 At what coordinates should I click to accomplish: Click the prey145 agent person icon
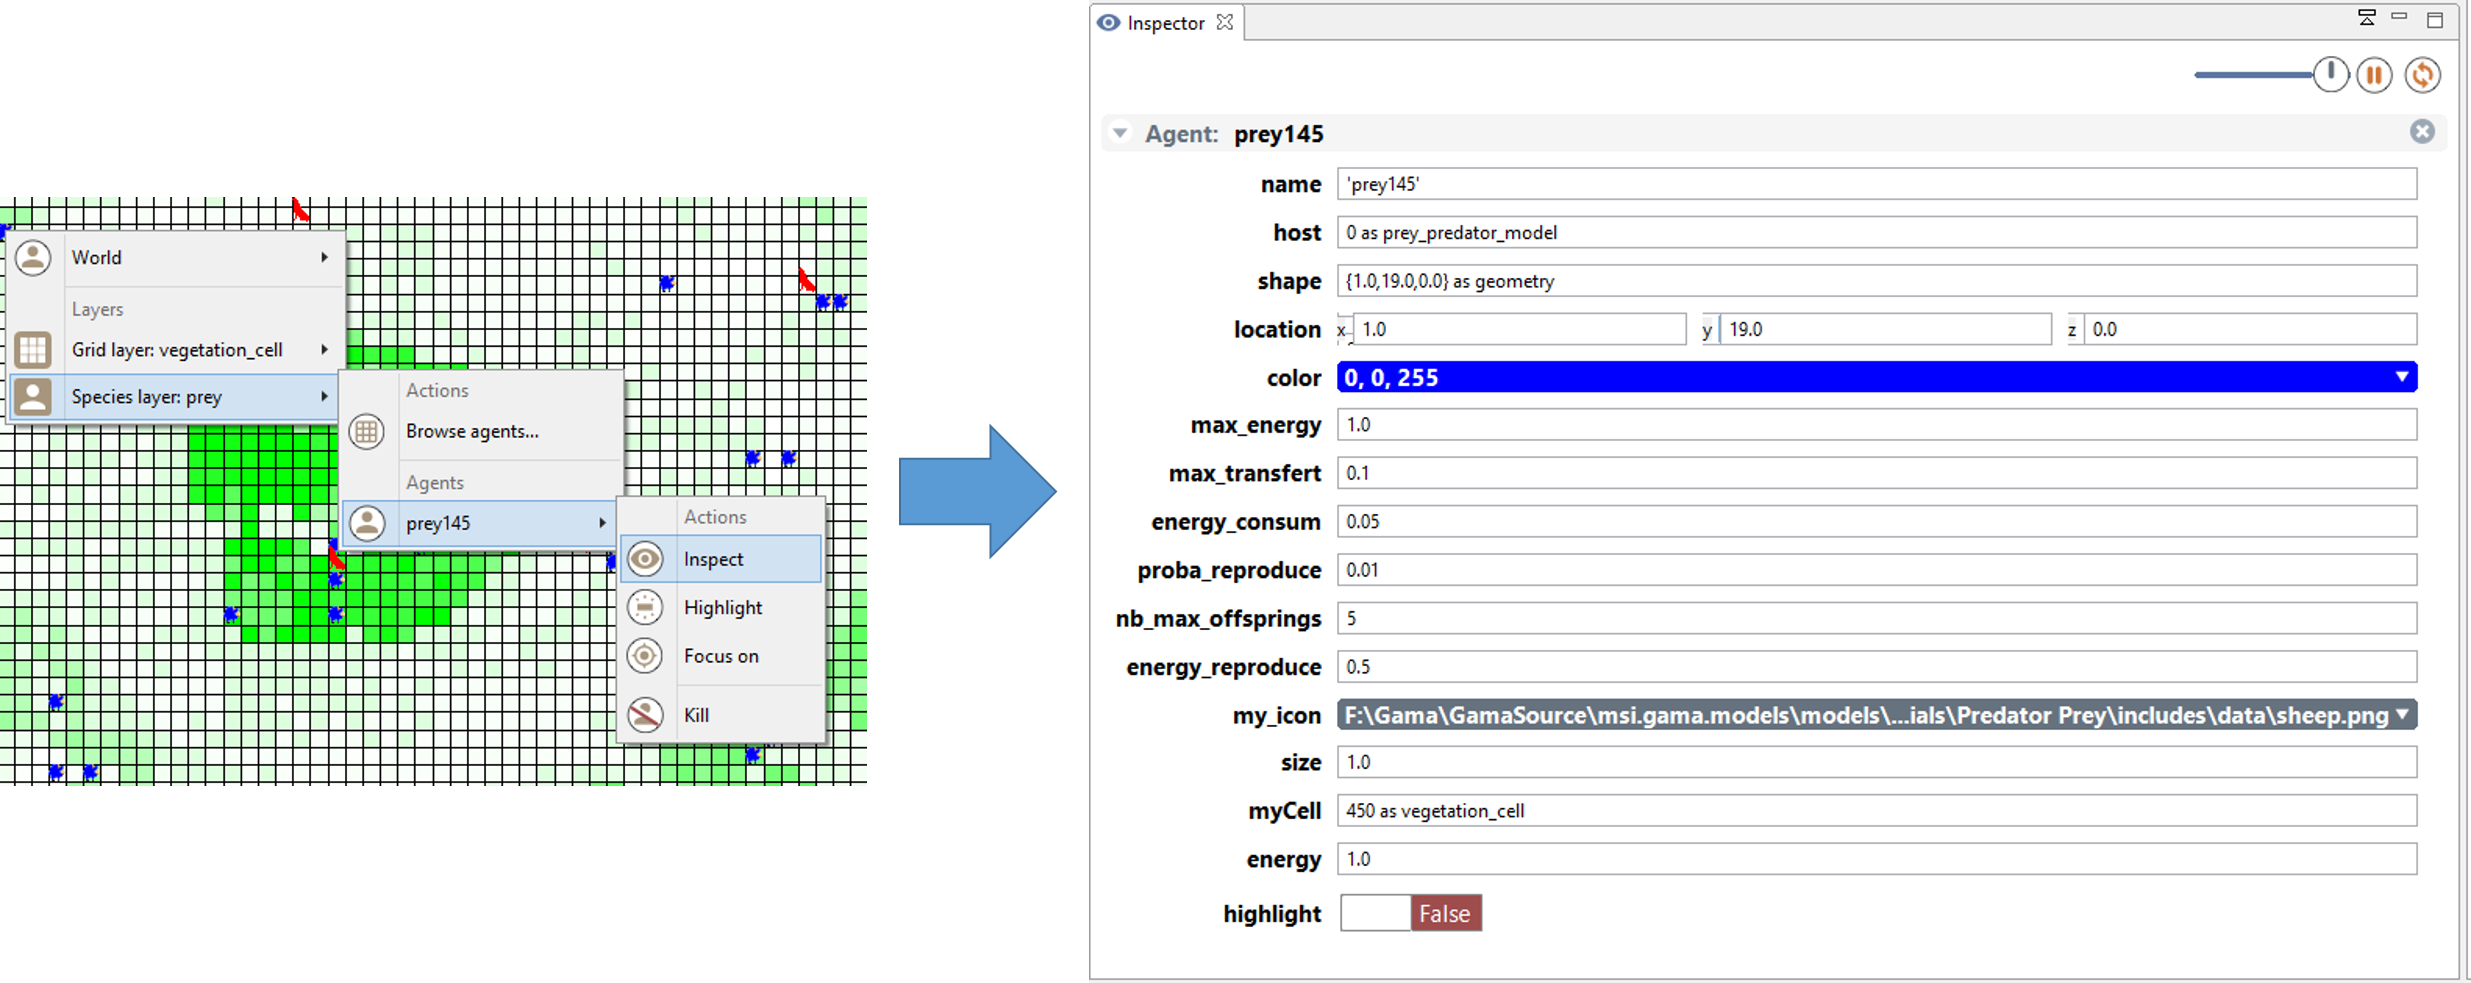tap(367, 523)
